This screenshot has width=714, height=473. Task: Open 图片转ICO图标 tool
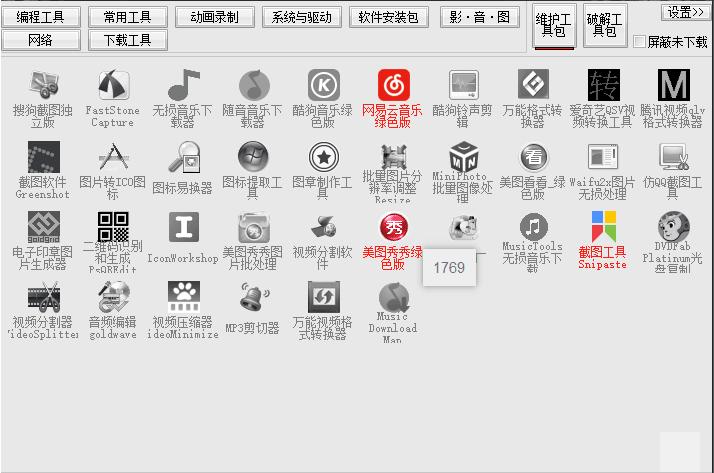coord(113,157)
